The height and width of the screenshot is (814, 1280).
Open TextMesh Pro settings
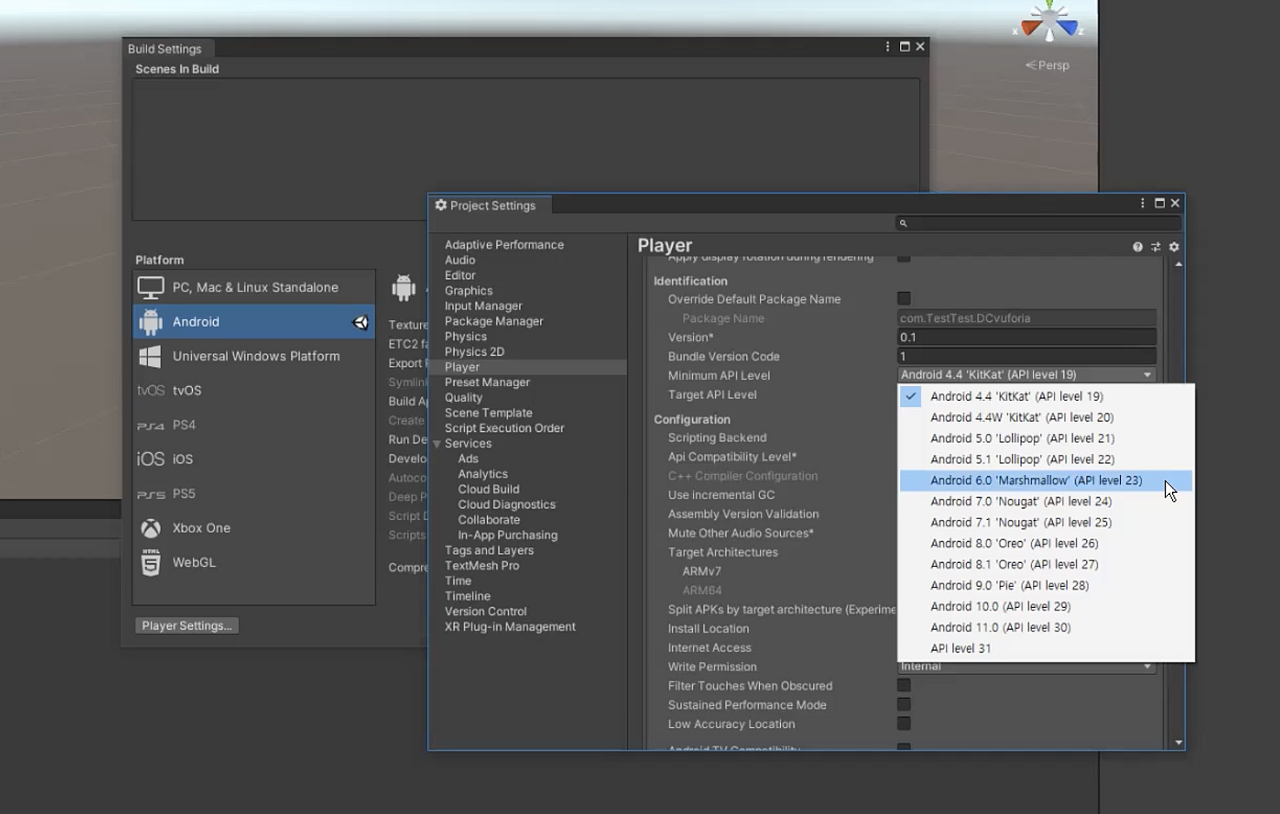(482, 566)
